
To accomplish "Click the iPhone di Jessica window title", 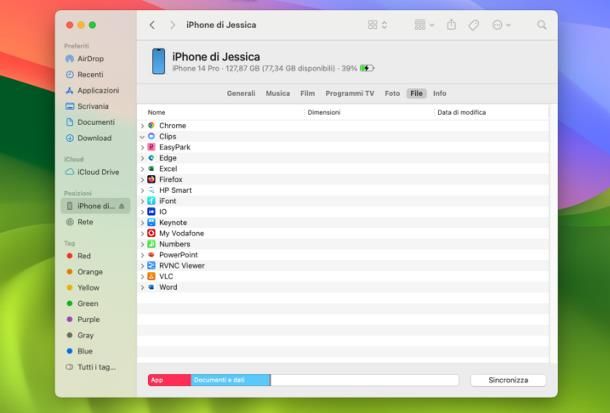I will (221, 25).
